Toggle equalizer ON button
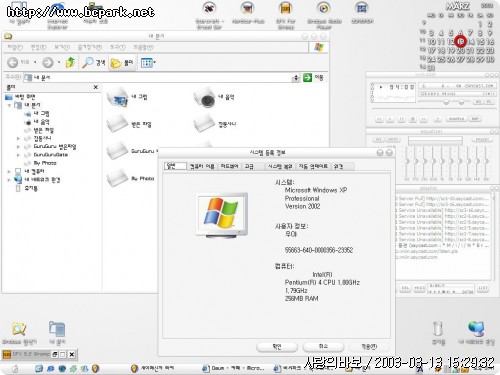Image resolution: width=500 pixels, height=375 pixels. [379, 140]
